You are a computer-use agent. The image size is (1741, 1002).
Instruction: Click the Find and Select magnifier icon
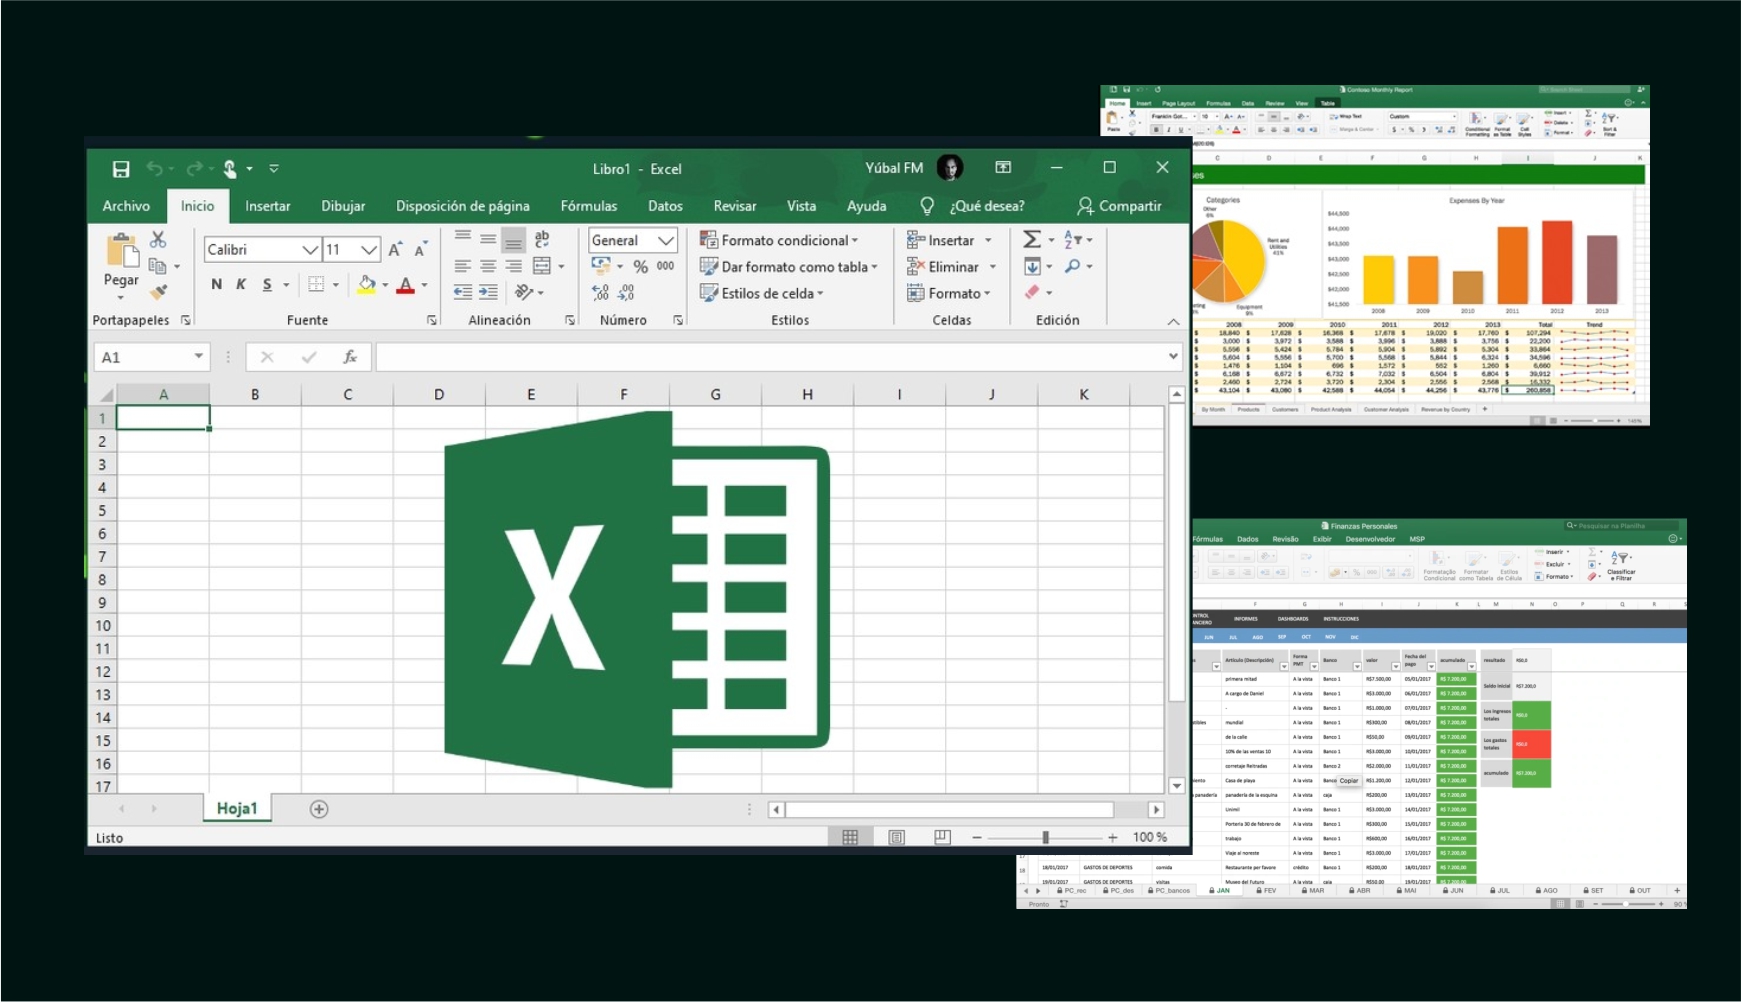(x=1072, y=266)
